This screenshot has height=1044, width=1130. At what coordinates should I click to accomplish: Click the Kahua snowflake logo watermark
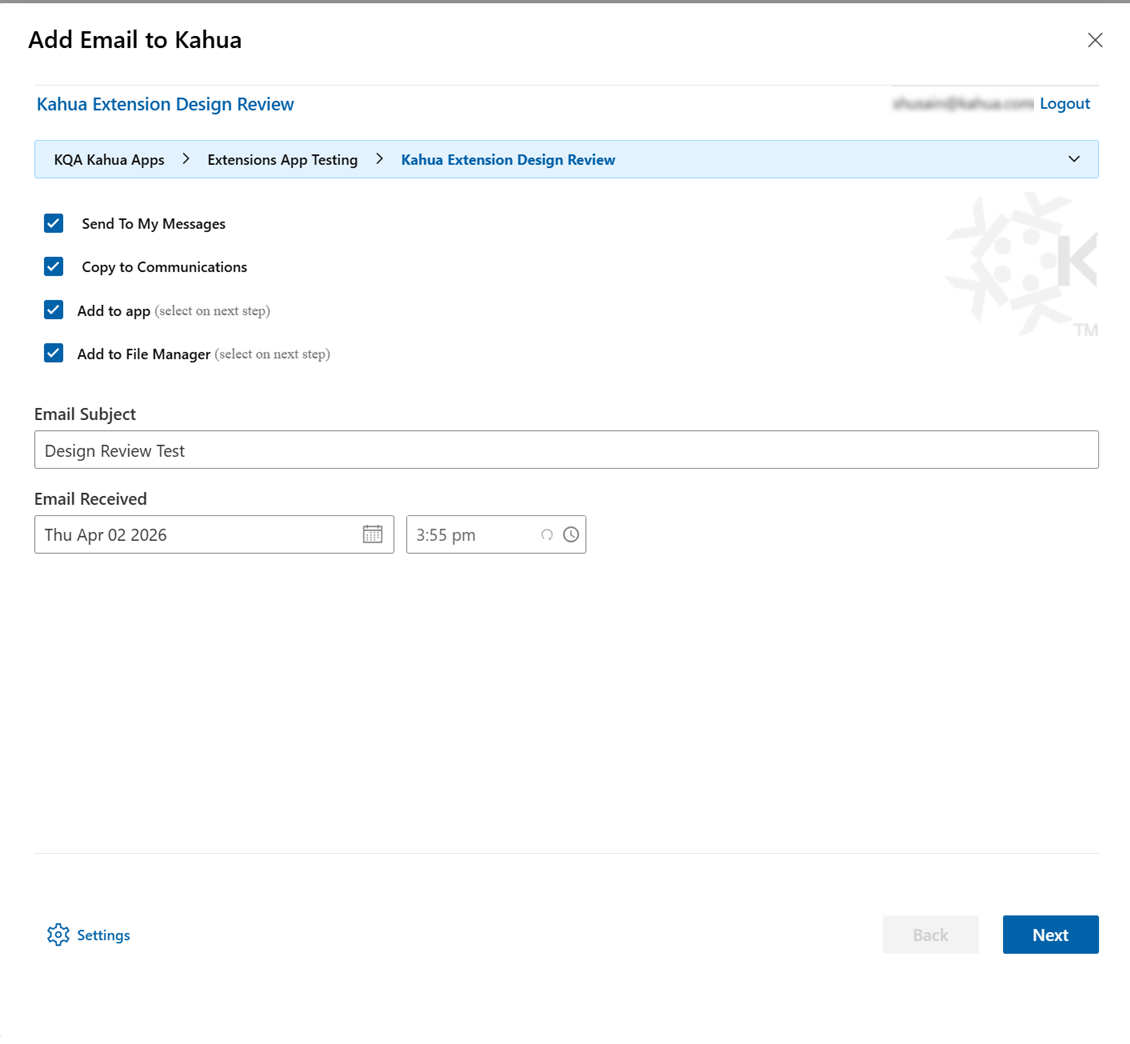click(x=1021, y=264)
